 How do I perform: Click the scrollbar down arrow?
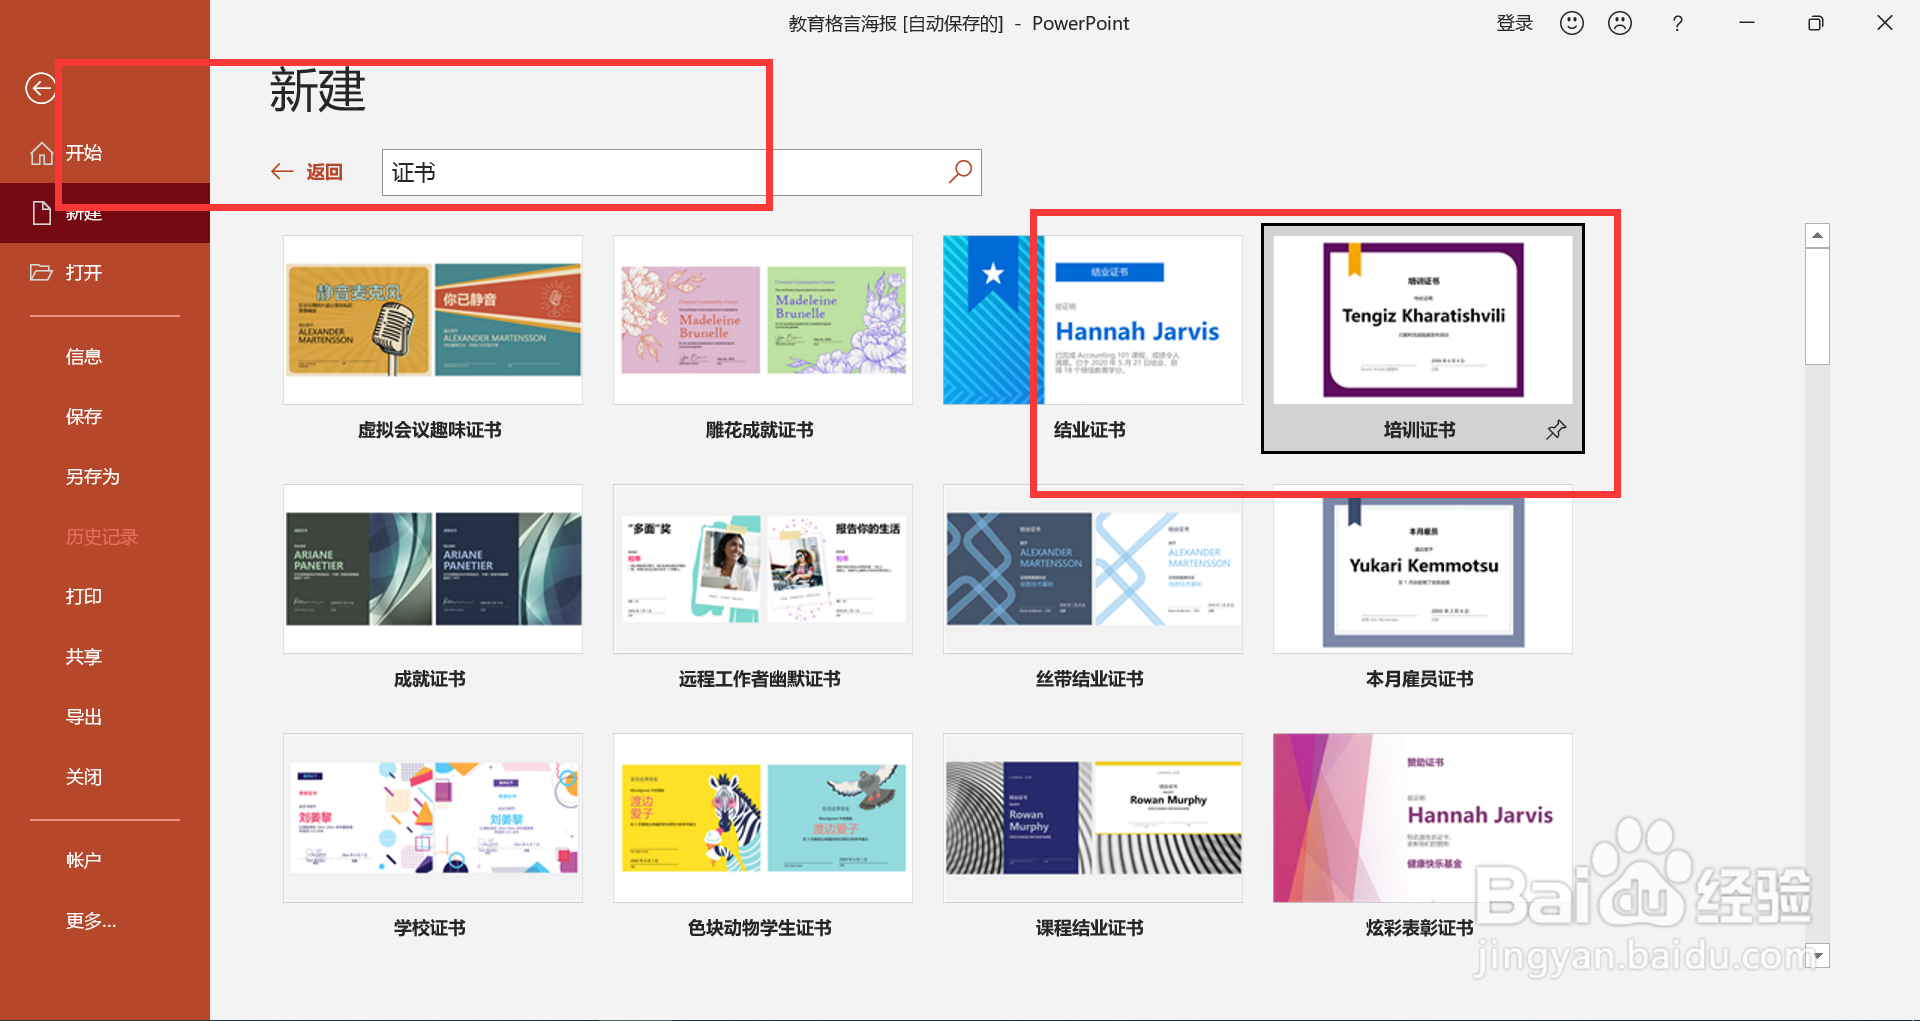tap(1817, 955)
